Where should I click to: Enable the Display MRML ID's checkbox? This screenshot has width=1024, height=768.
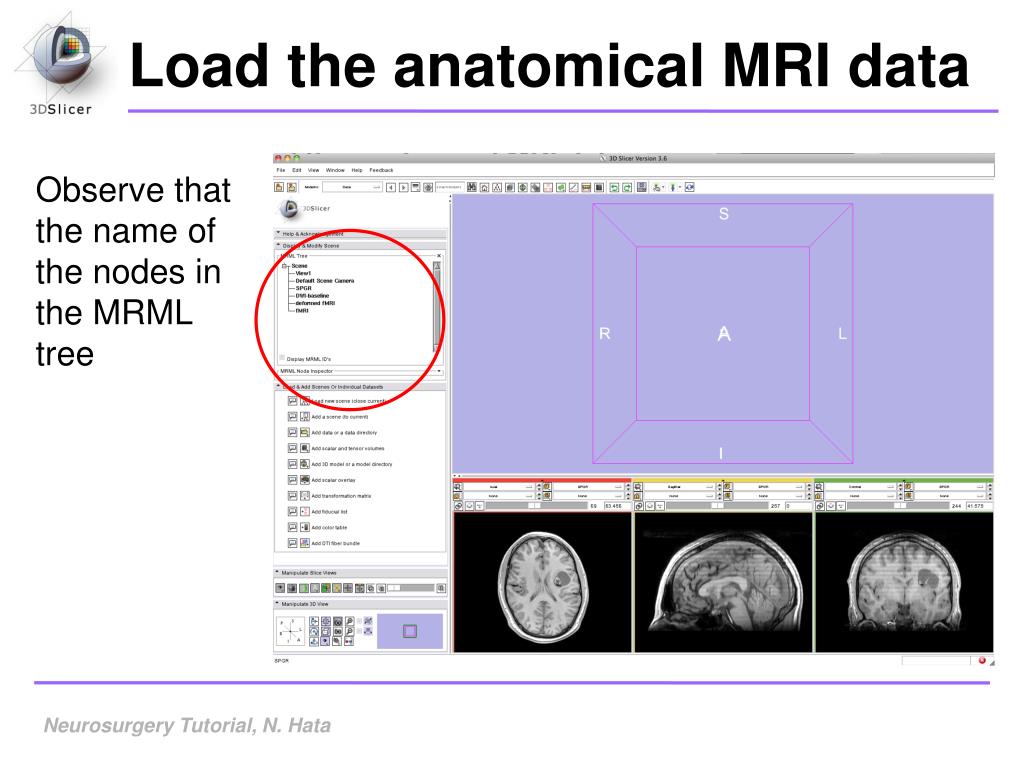coord(282,358)
